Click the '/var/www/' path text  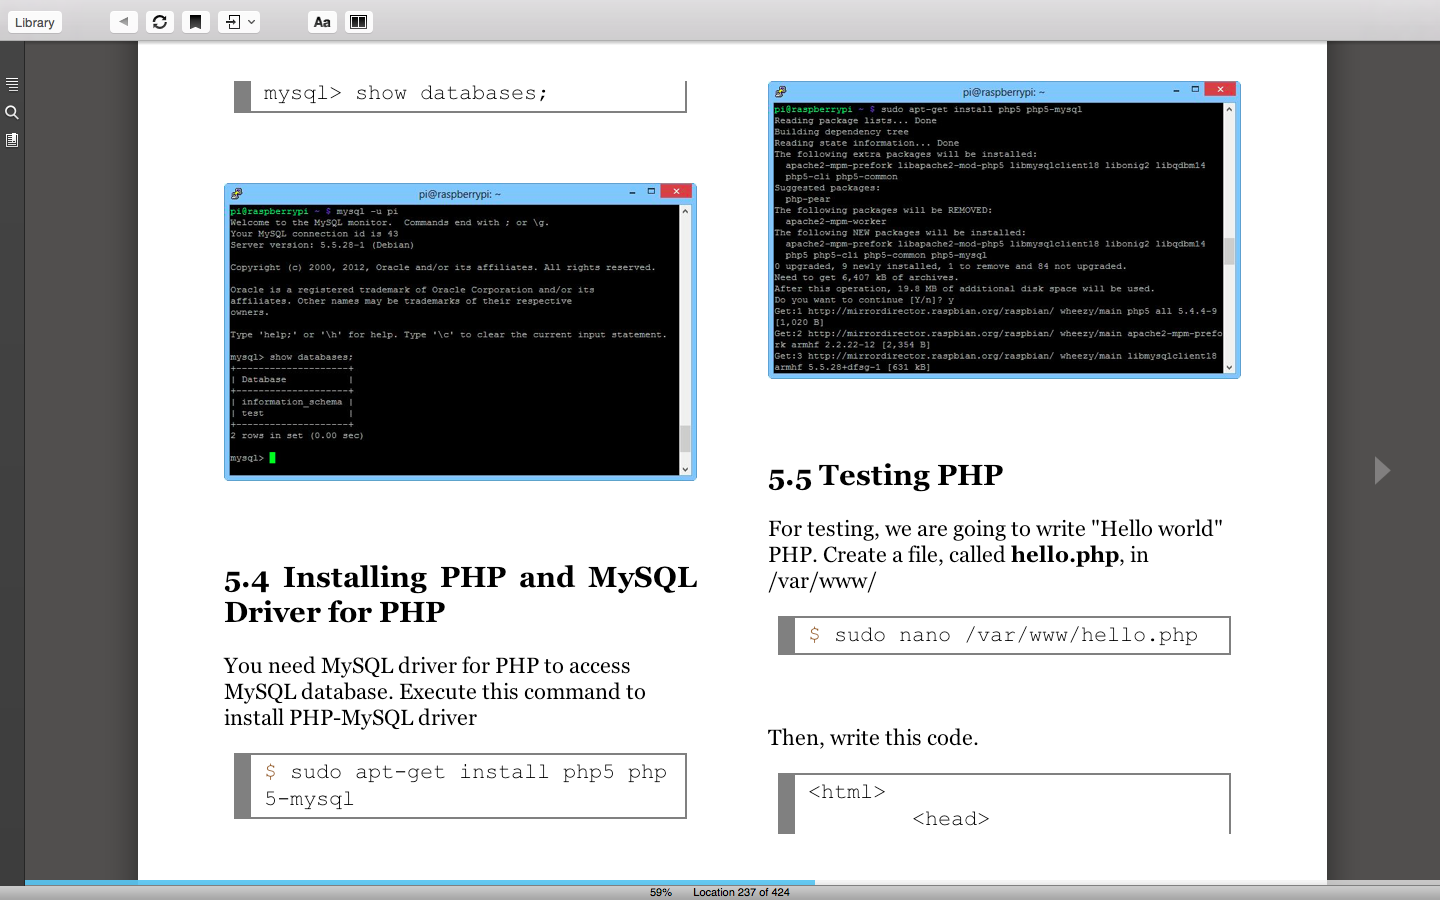point(822,581)
